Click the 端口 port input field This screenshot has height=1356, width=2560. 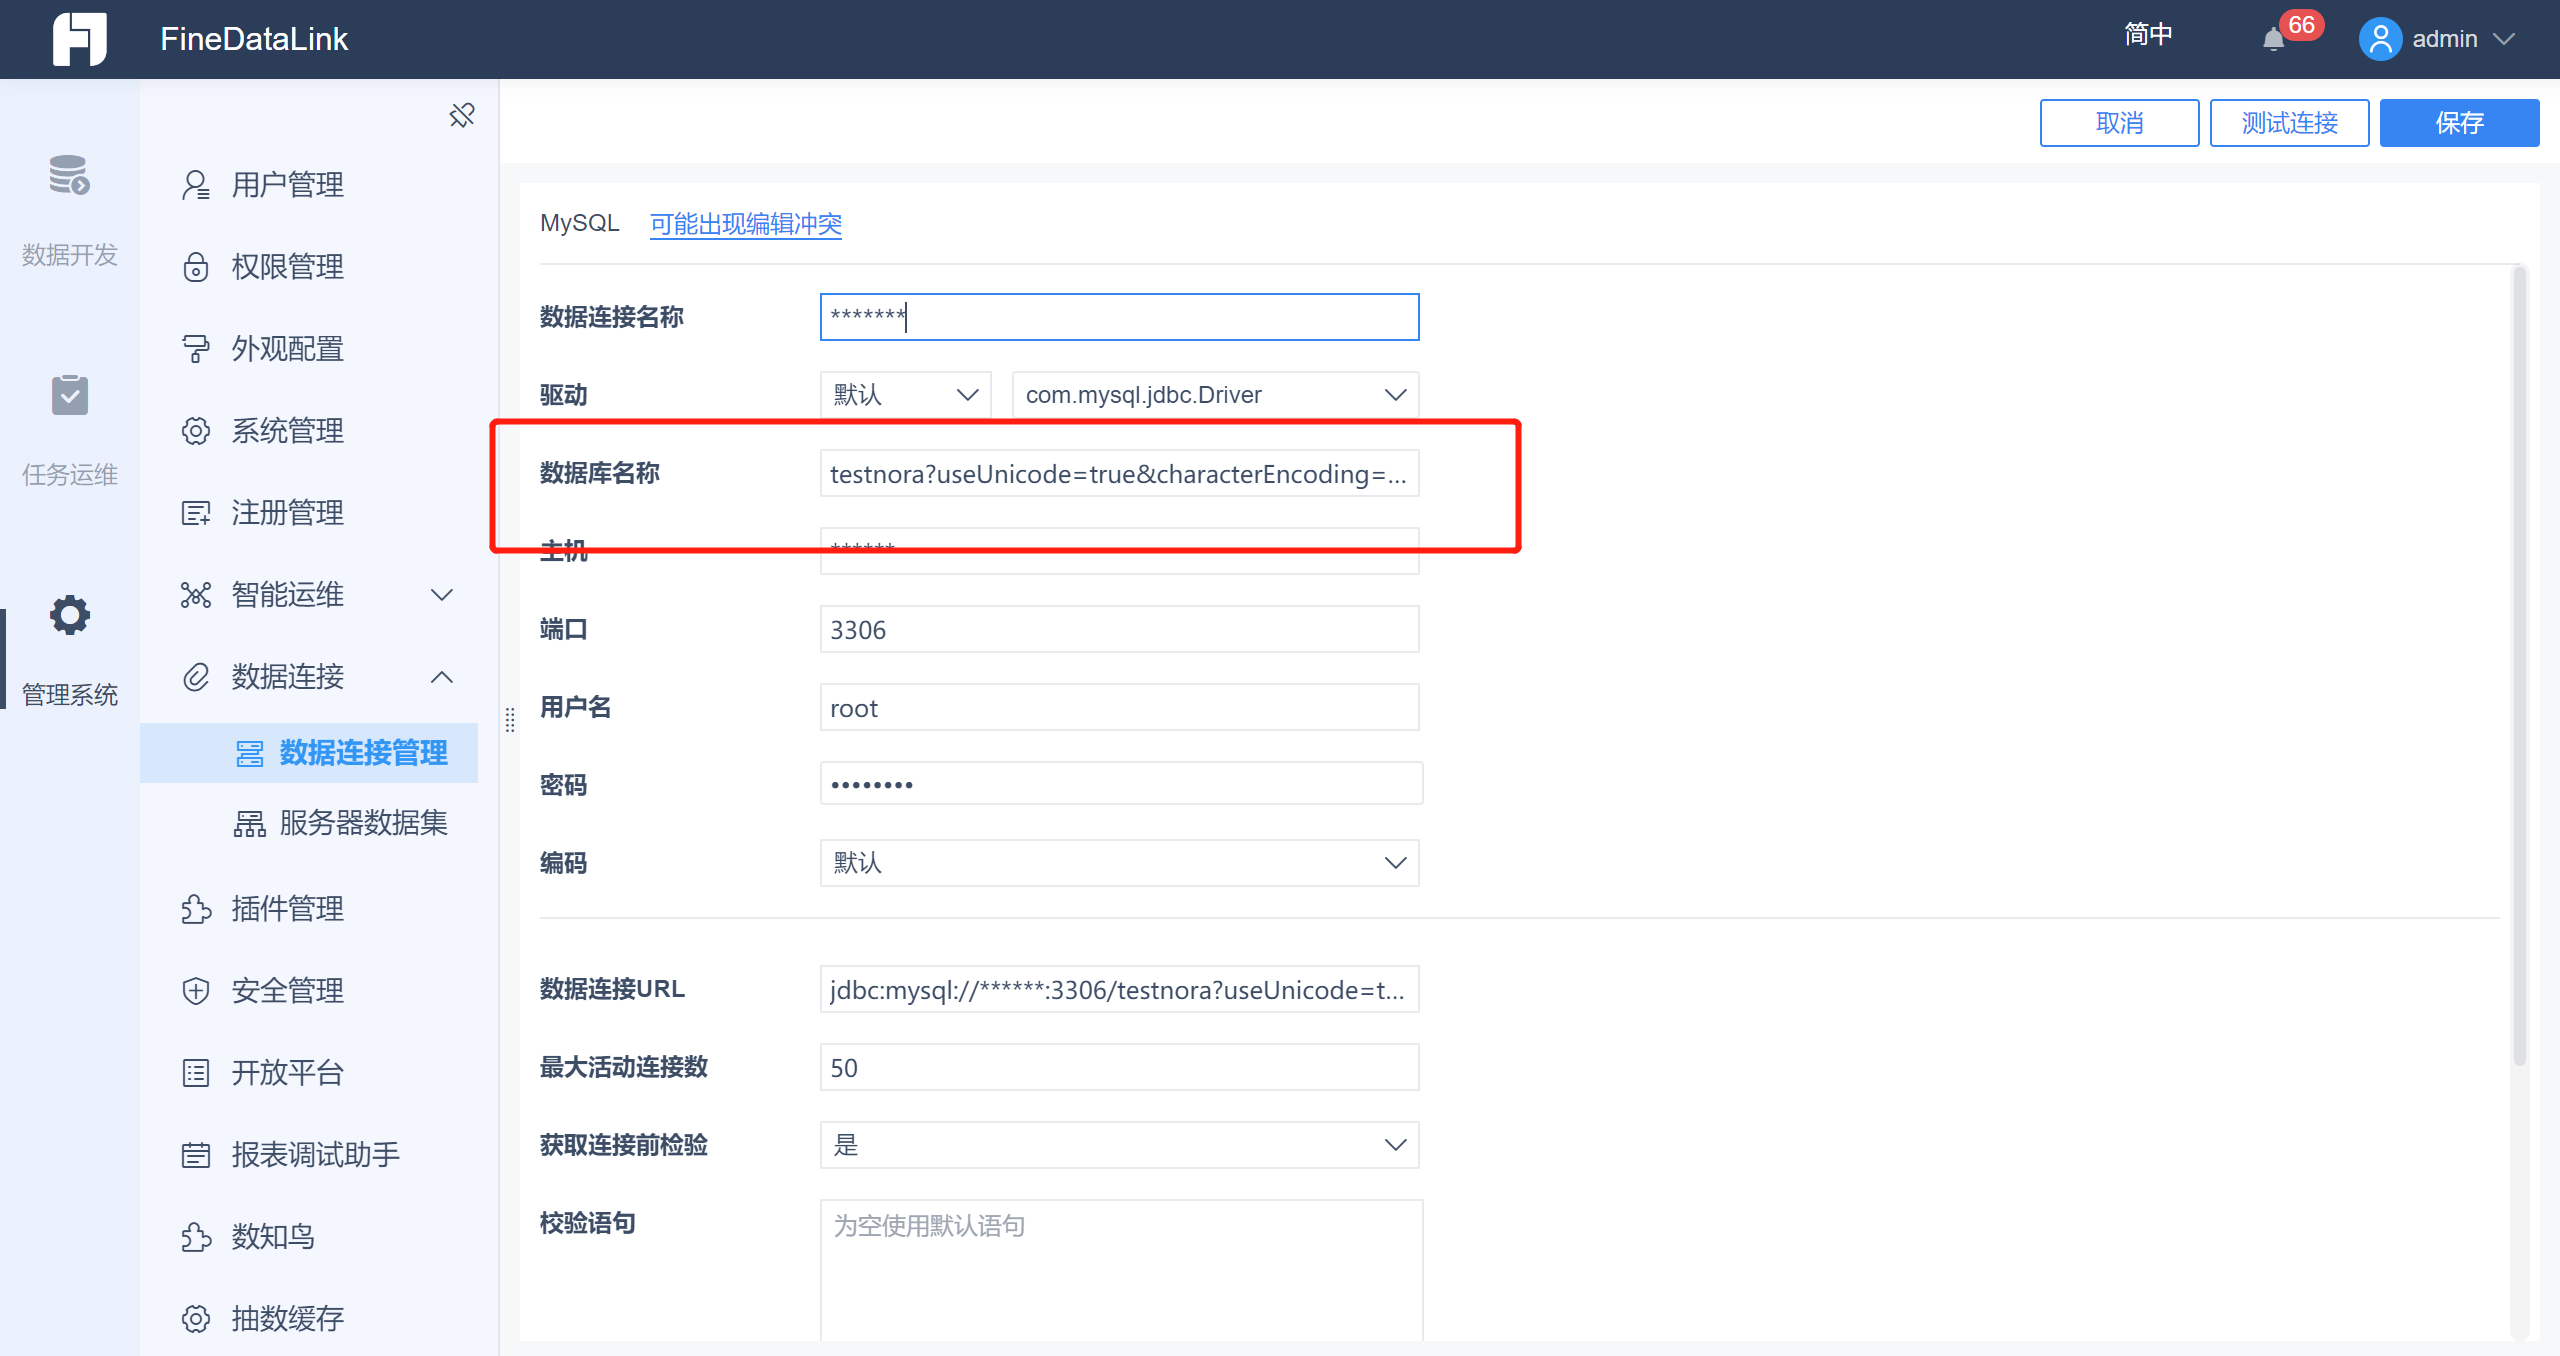pos(1118,630)
